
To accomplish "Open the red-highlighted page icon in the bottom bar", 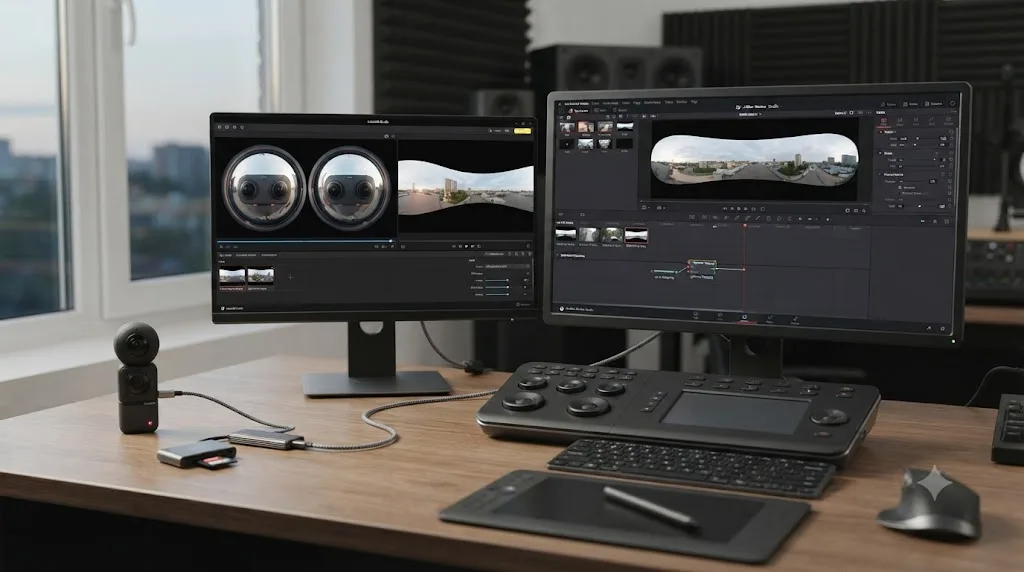I will pyautogui.click(x=744, y=318).
